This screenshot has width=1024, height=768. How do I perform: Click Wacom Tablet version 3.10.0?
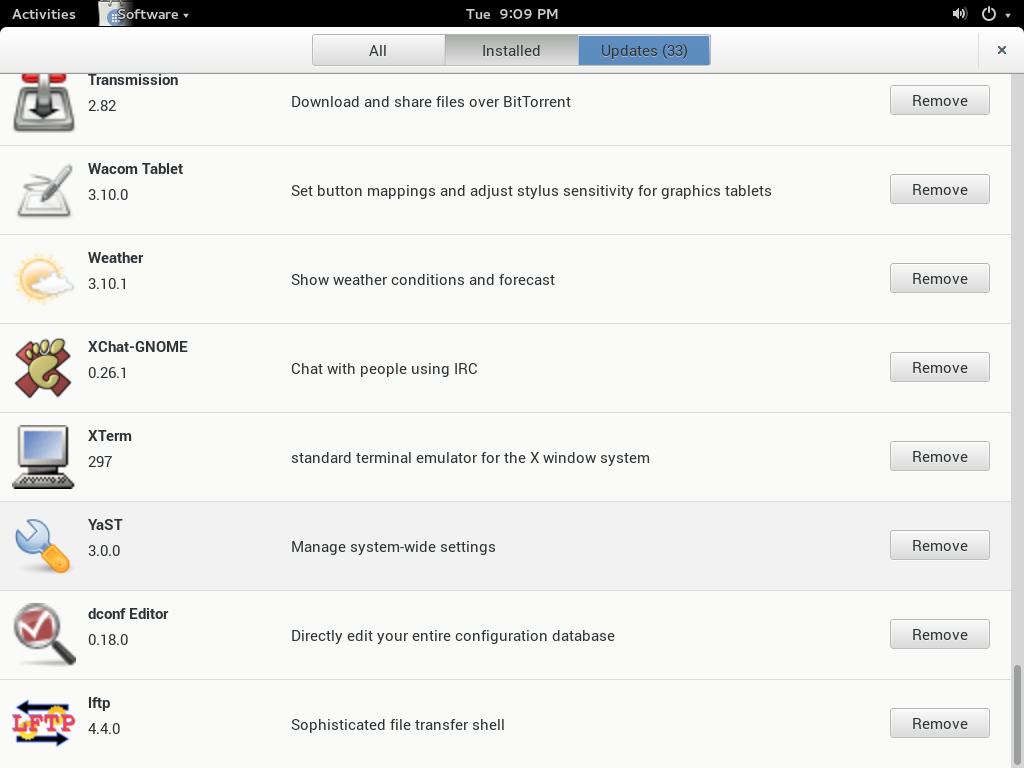pos(108,195)
